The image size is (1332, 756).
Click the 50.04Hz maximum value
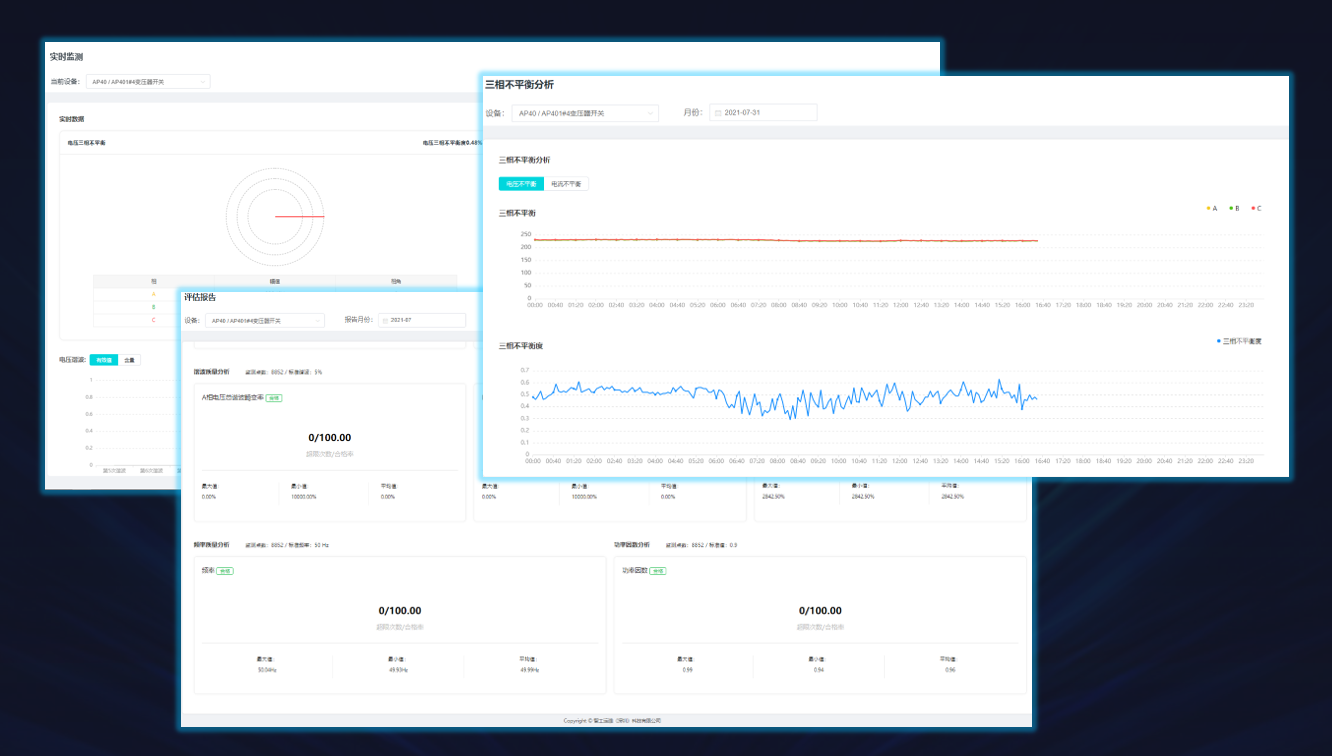click(265, 670)
